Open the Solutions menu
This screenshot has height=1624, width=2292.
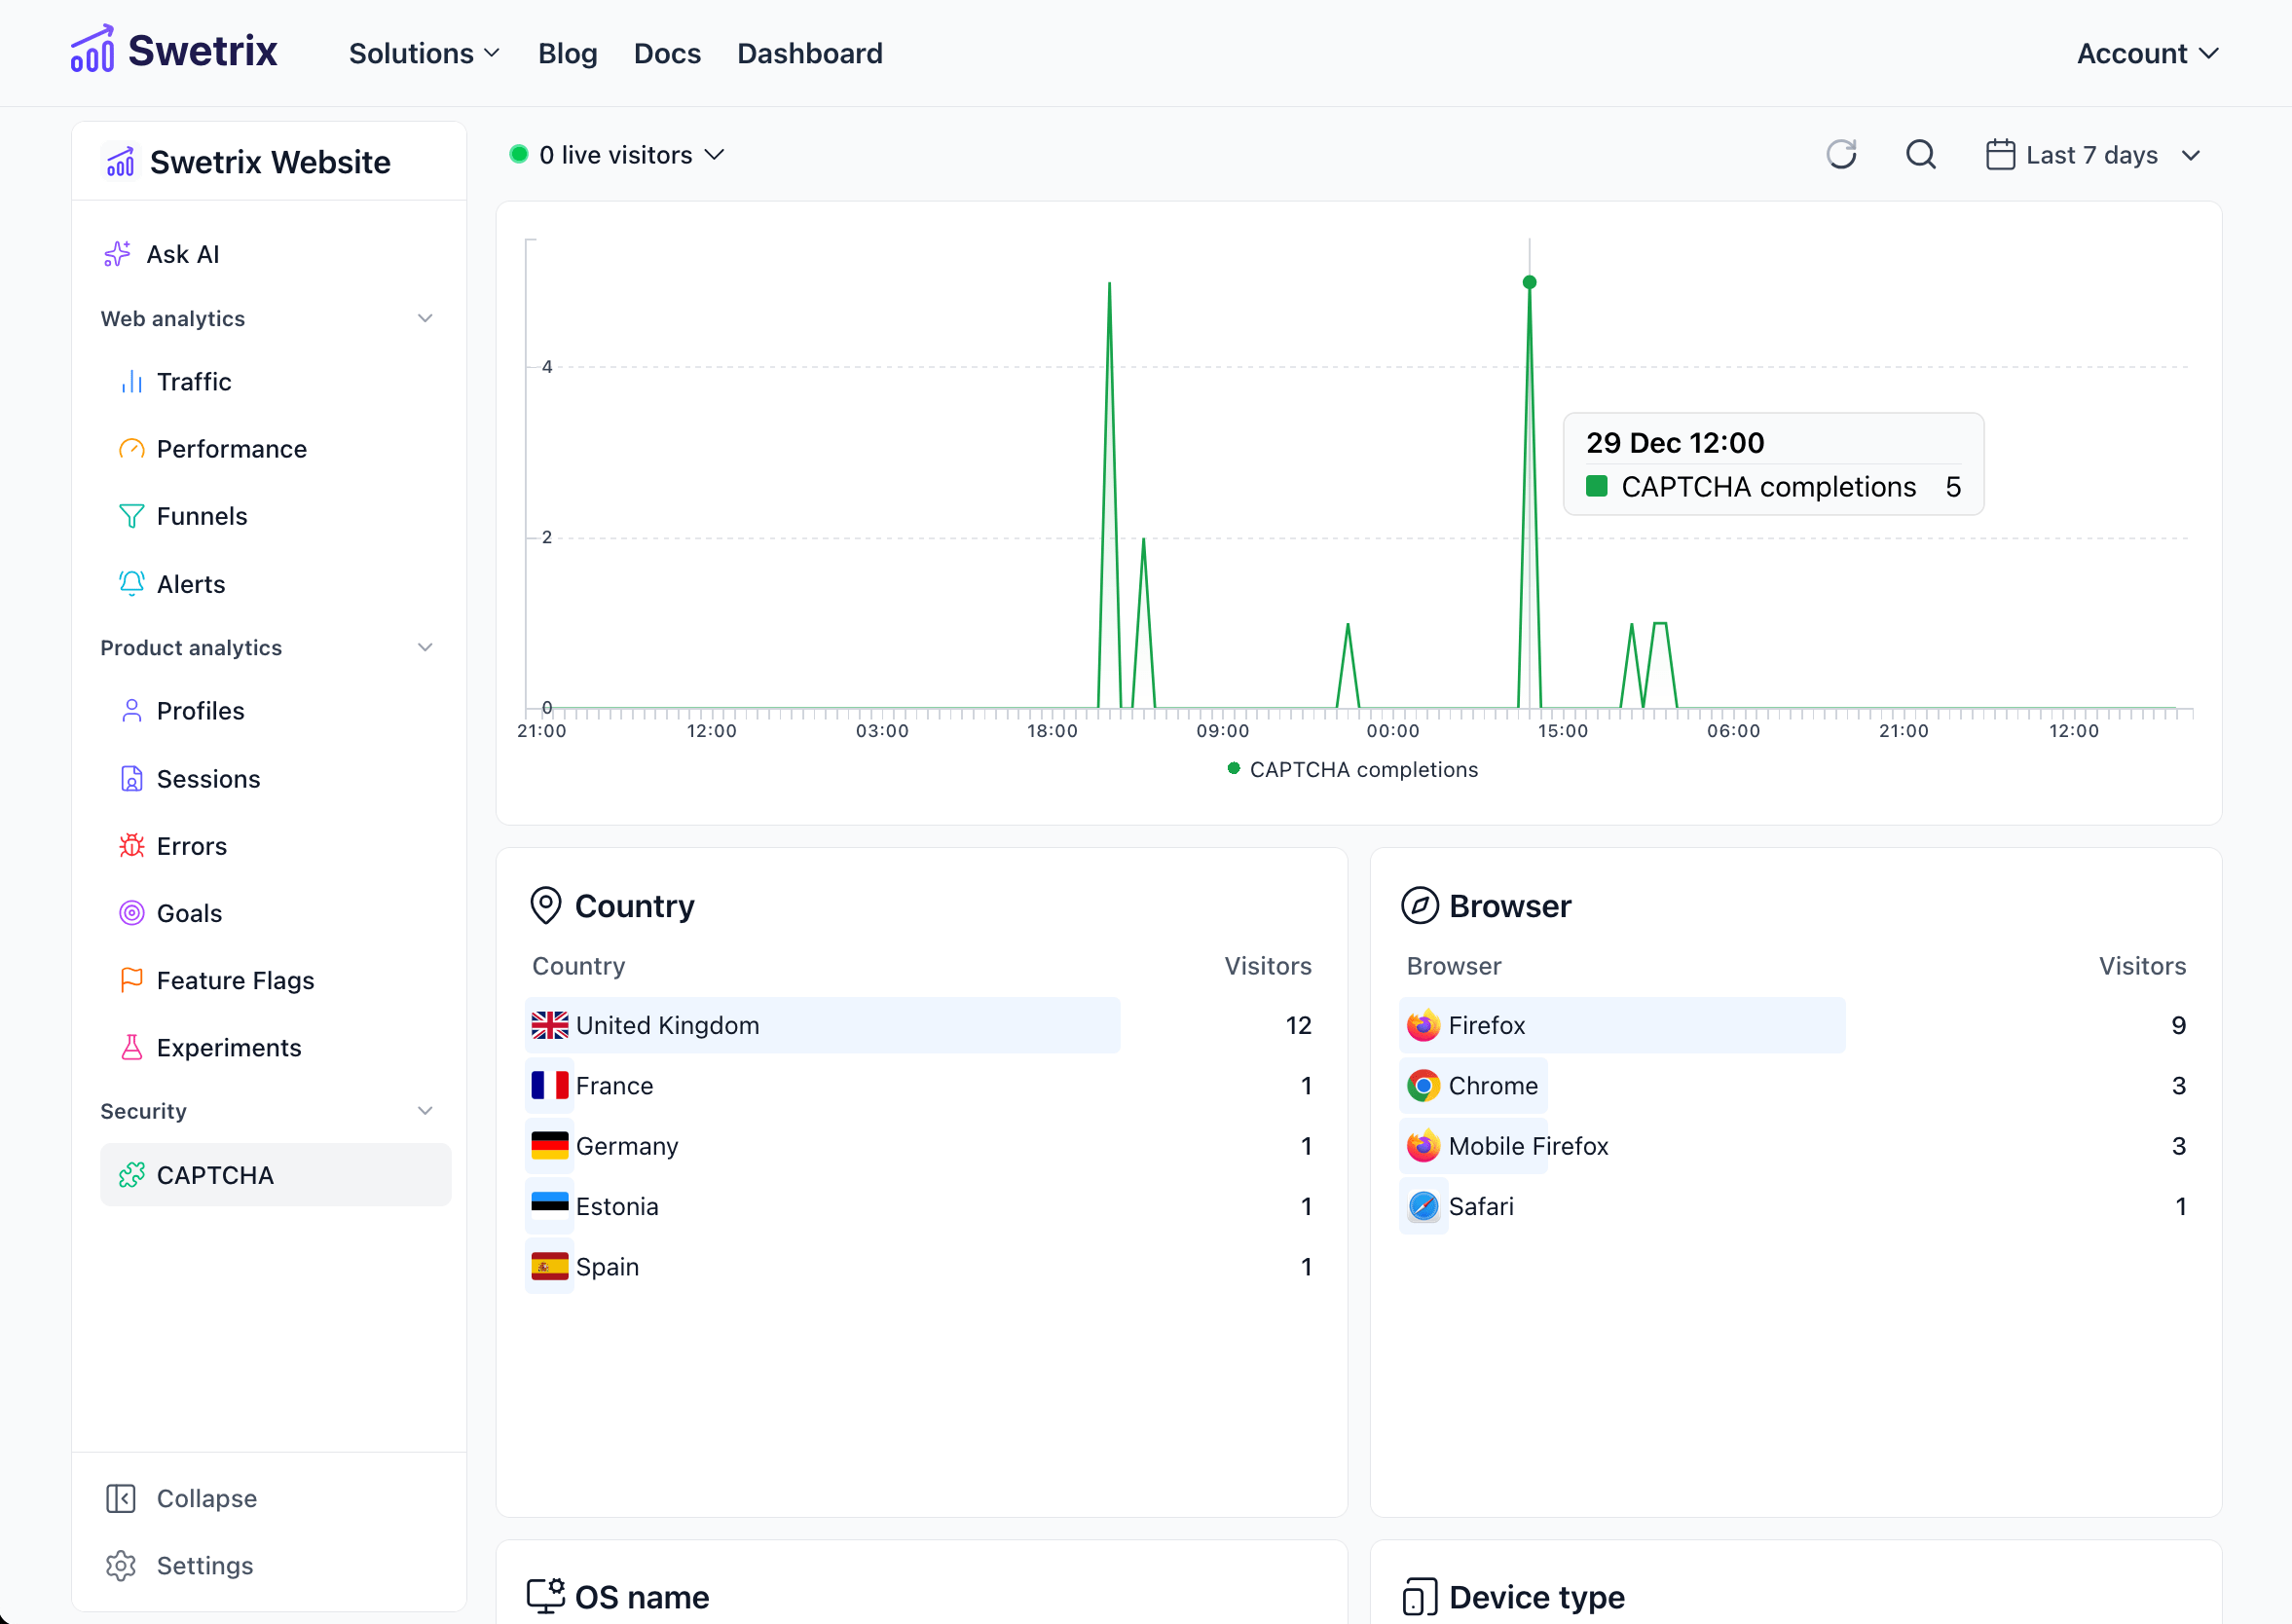coord(423,52)
